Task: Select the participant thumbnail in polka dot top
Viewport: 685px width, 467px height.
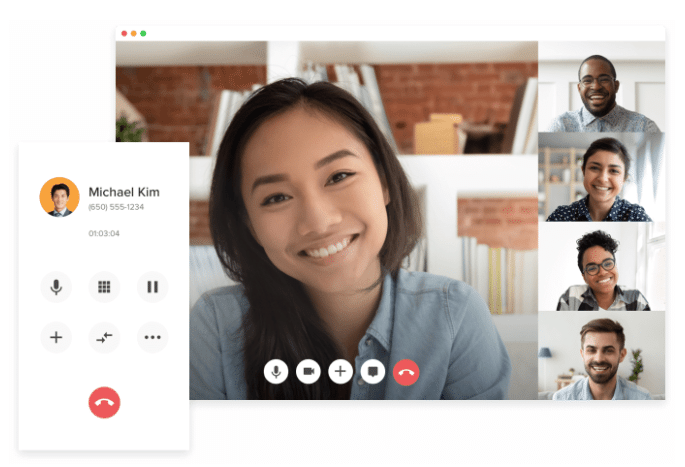Action: coord(600,177)
